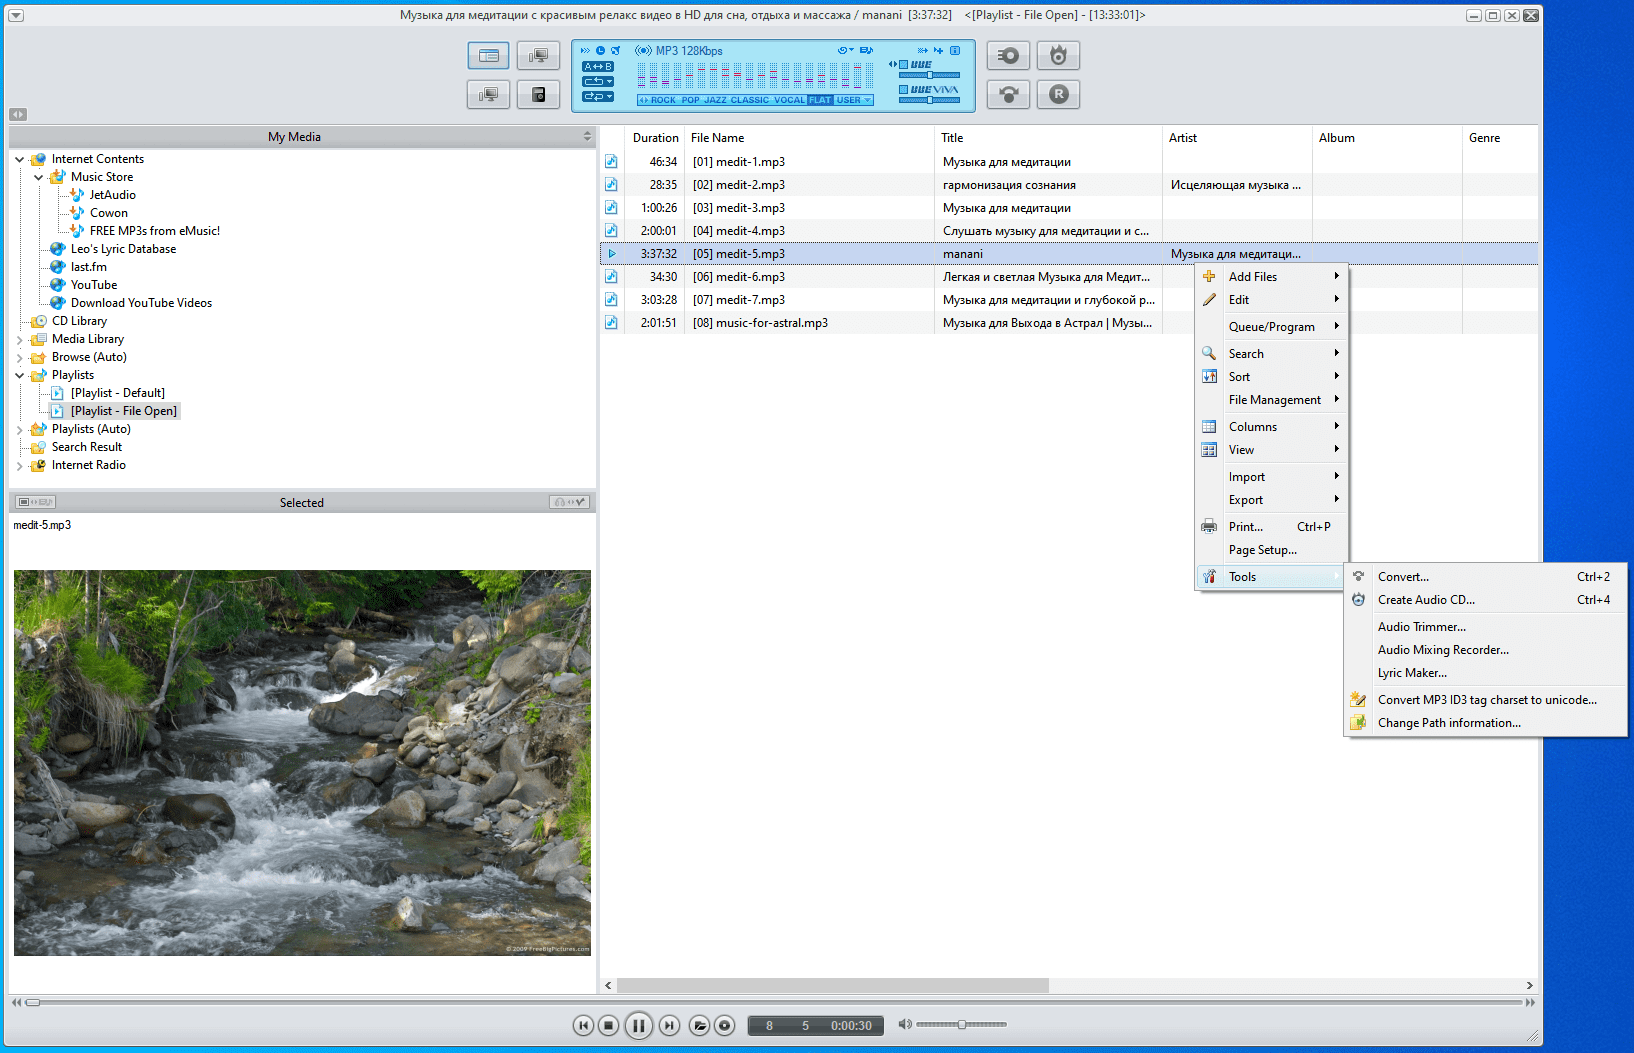Viewport: 1634px width, 1053px height.
Task: Enable the ROCK equalizer preset
Action: click(663, 100)
